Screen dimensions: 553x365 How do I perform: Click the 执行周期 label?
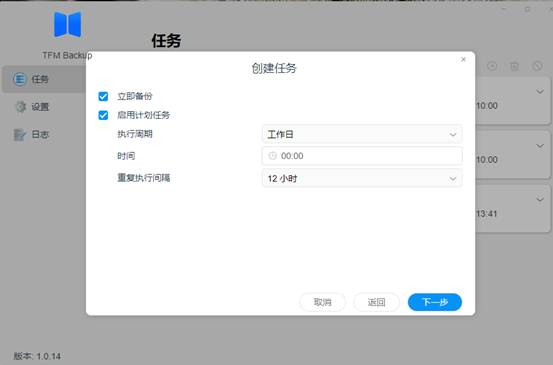click(135, 134)
